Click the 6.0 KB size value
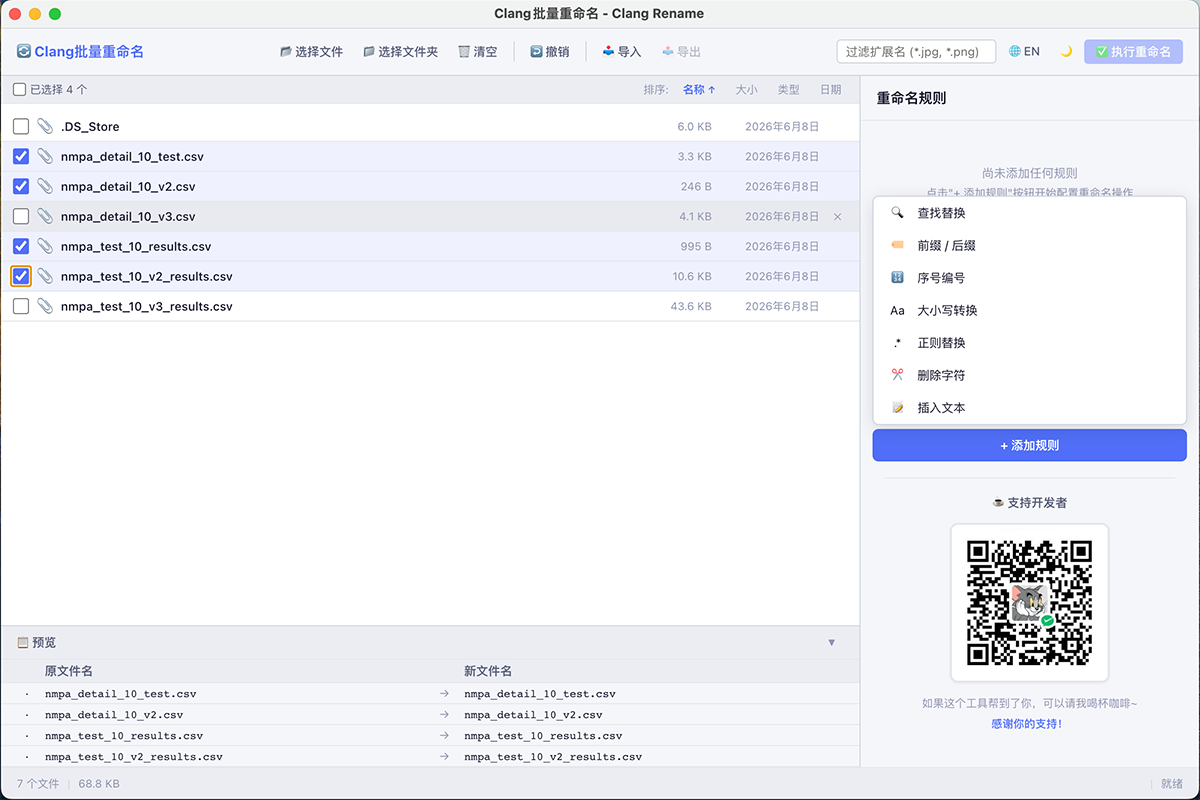 pyautogui.click(x=694, y=126)
